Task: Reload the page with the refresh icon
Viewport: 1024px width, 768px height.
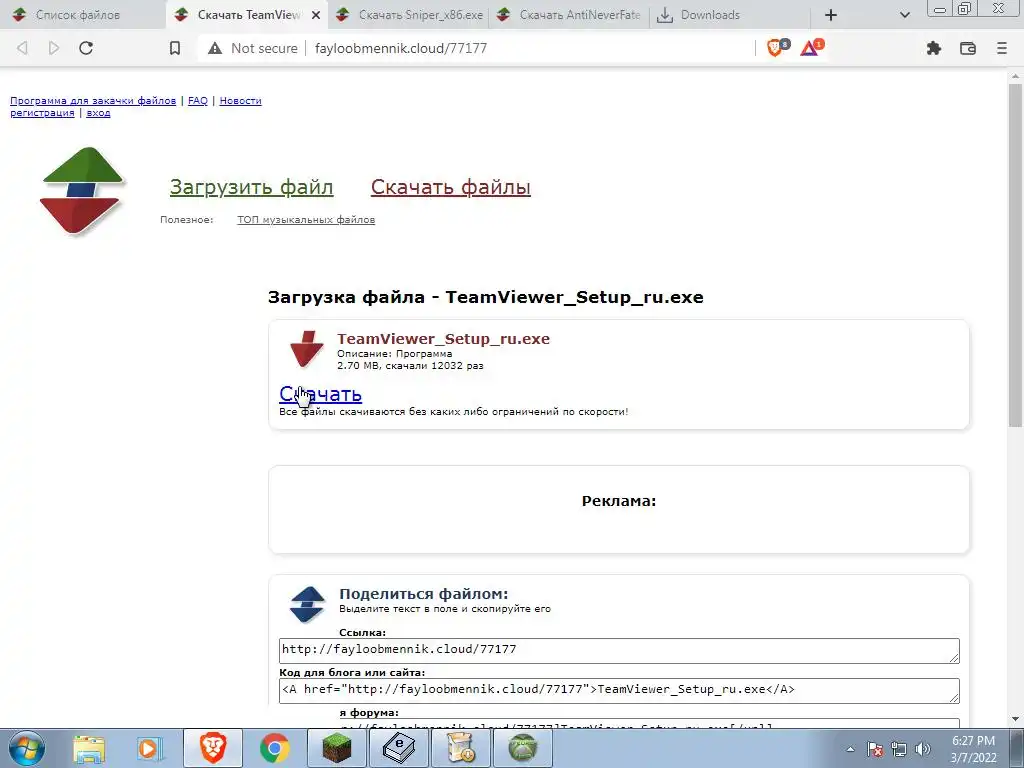Action: (86, 48)
